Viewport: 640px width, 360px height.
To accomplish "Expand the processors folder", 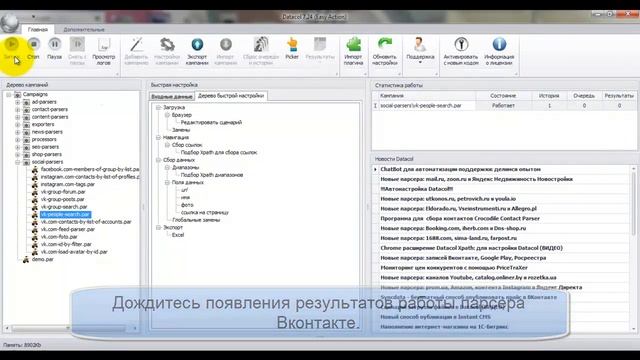I will [18, 139].
